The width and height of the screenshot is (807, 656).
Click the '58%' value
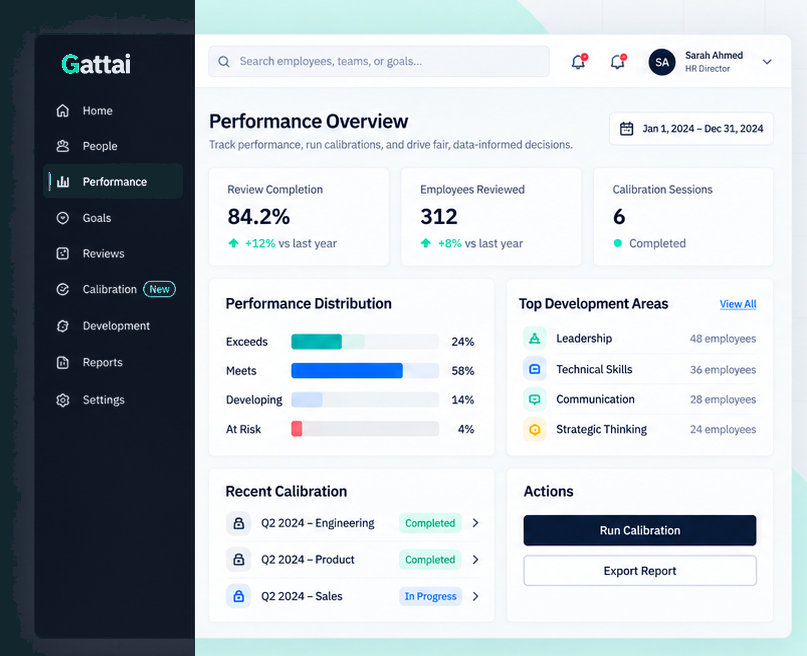point(463,371)
